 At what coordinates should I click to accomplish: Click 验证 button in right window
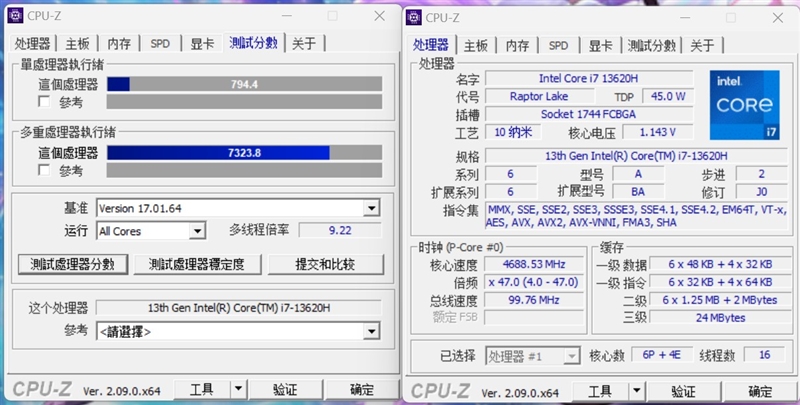click(684, 392)
